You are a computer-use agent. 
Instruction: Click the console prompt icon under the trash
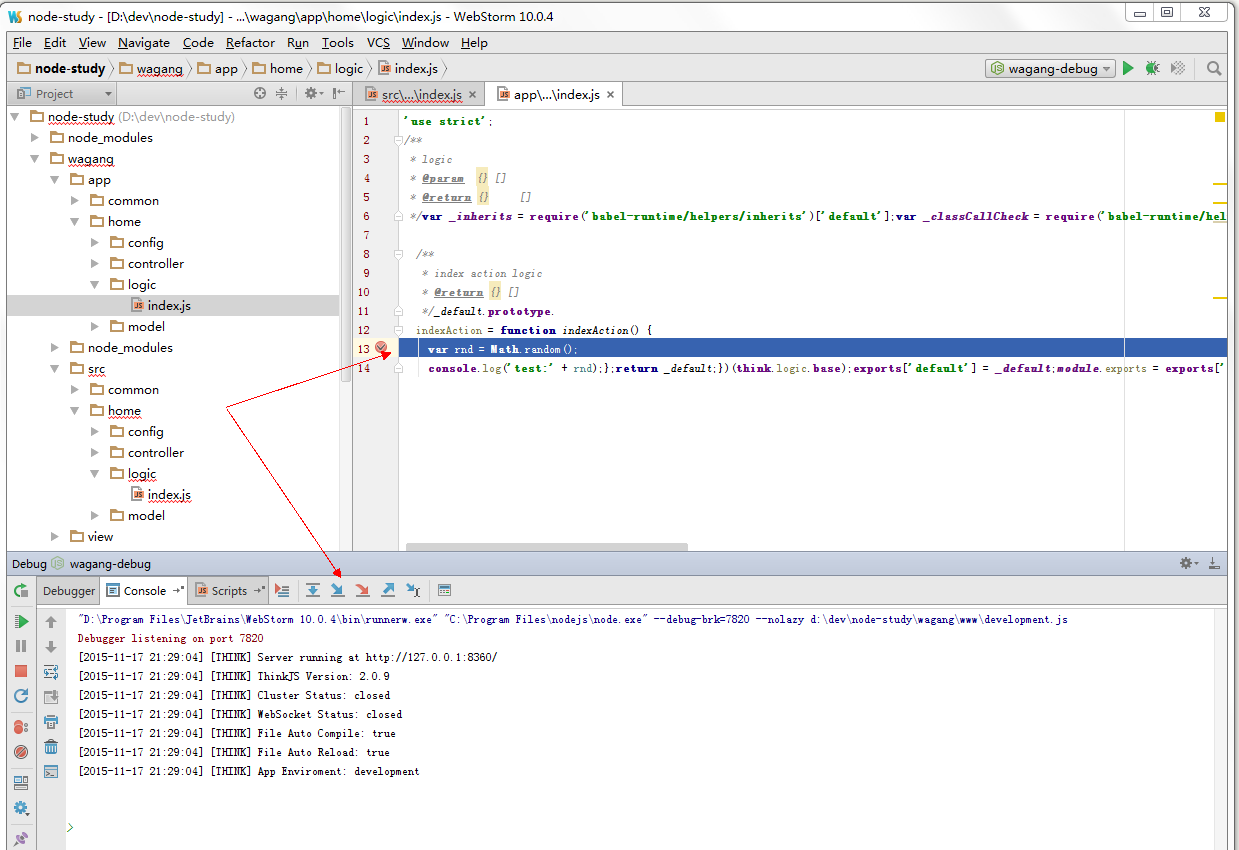[x=51, y=771]
